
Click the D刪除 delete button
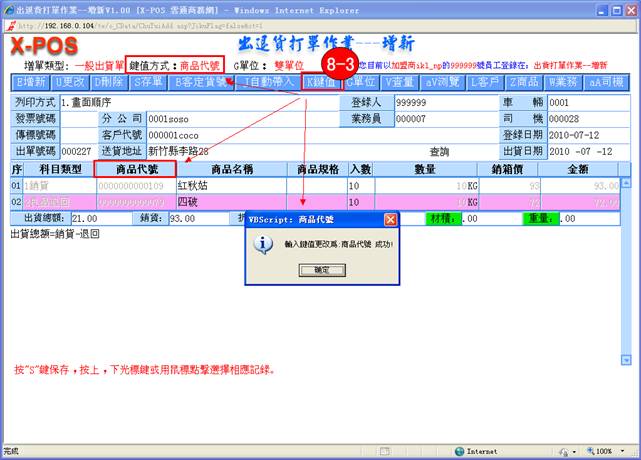click(x=110, y=82)
